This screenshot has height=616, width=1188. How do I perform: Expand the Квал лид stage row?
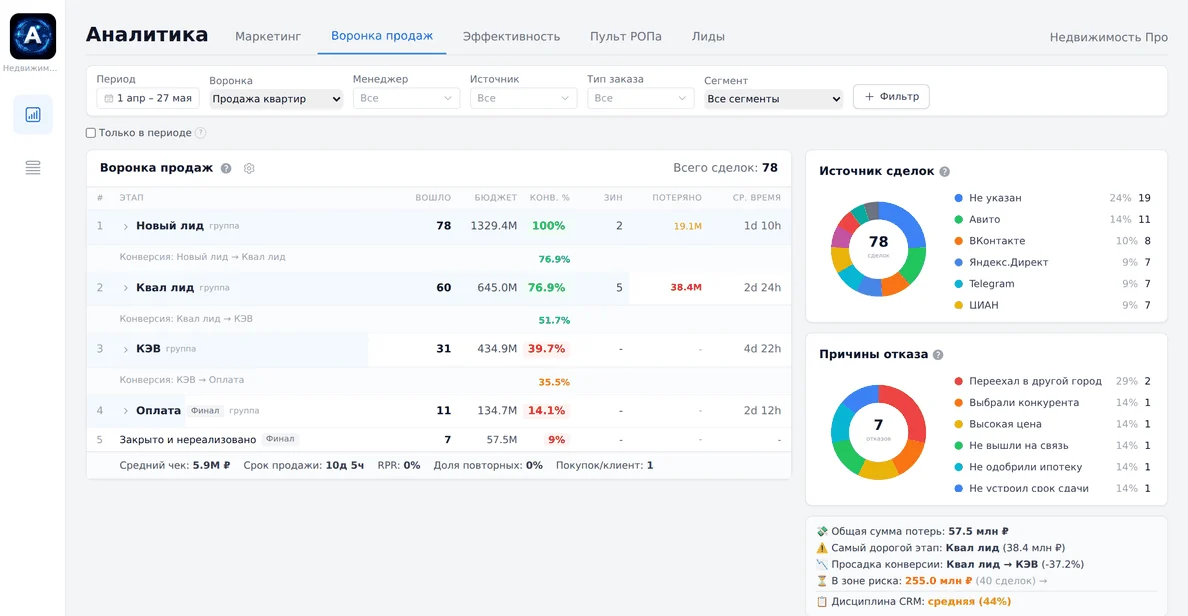click(x=126, y=288)
